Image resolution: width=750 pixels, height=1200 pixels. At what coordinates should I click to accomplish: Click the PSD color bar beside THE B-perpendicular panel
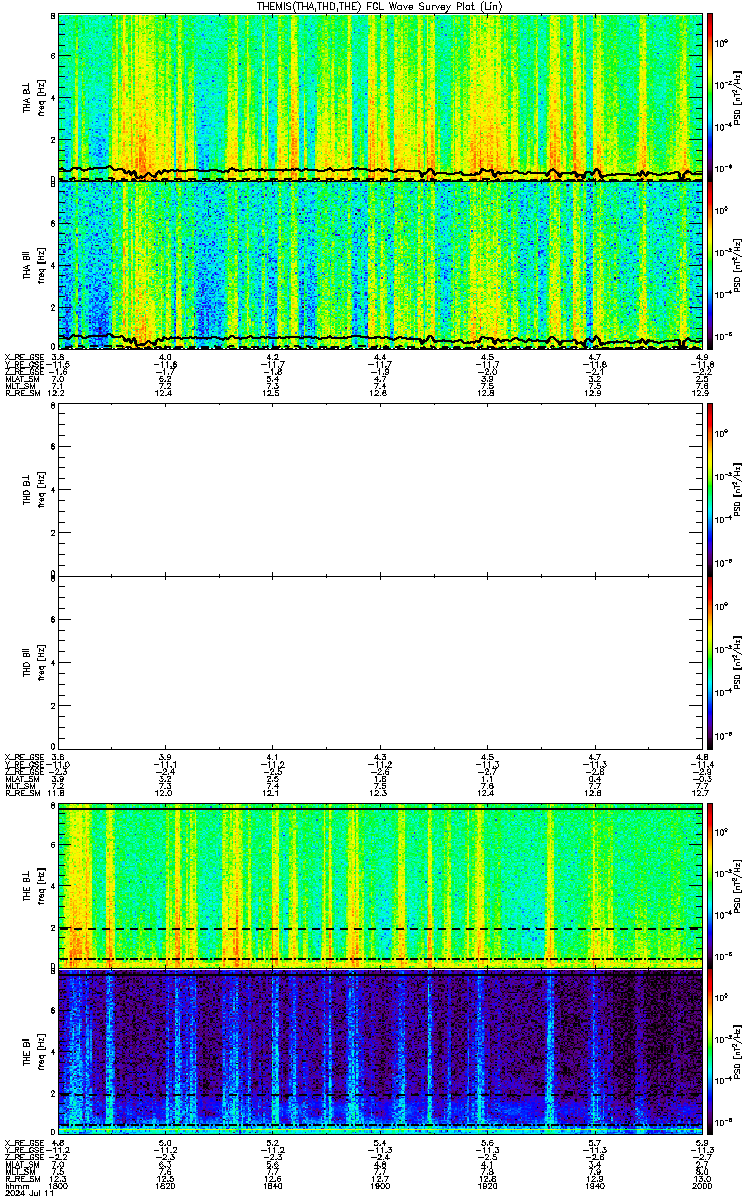[x=710, y=885]
